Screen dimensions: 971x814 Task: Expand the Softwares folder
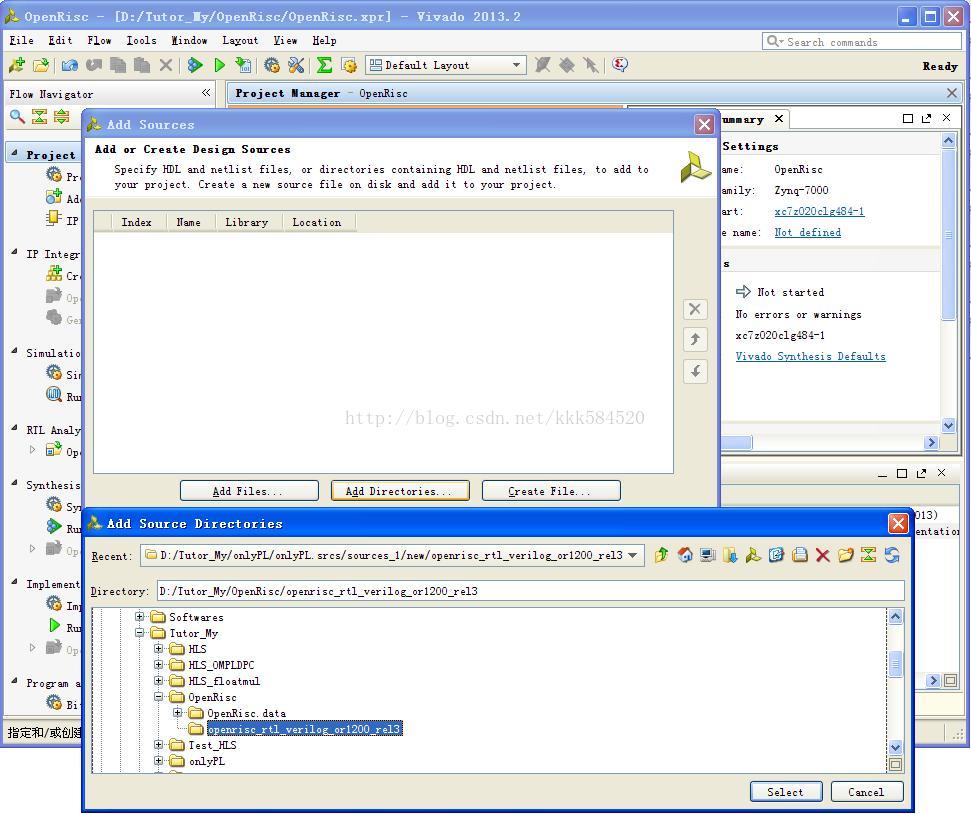(140, 616)
